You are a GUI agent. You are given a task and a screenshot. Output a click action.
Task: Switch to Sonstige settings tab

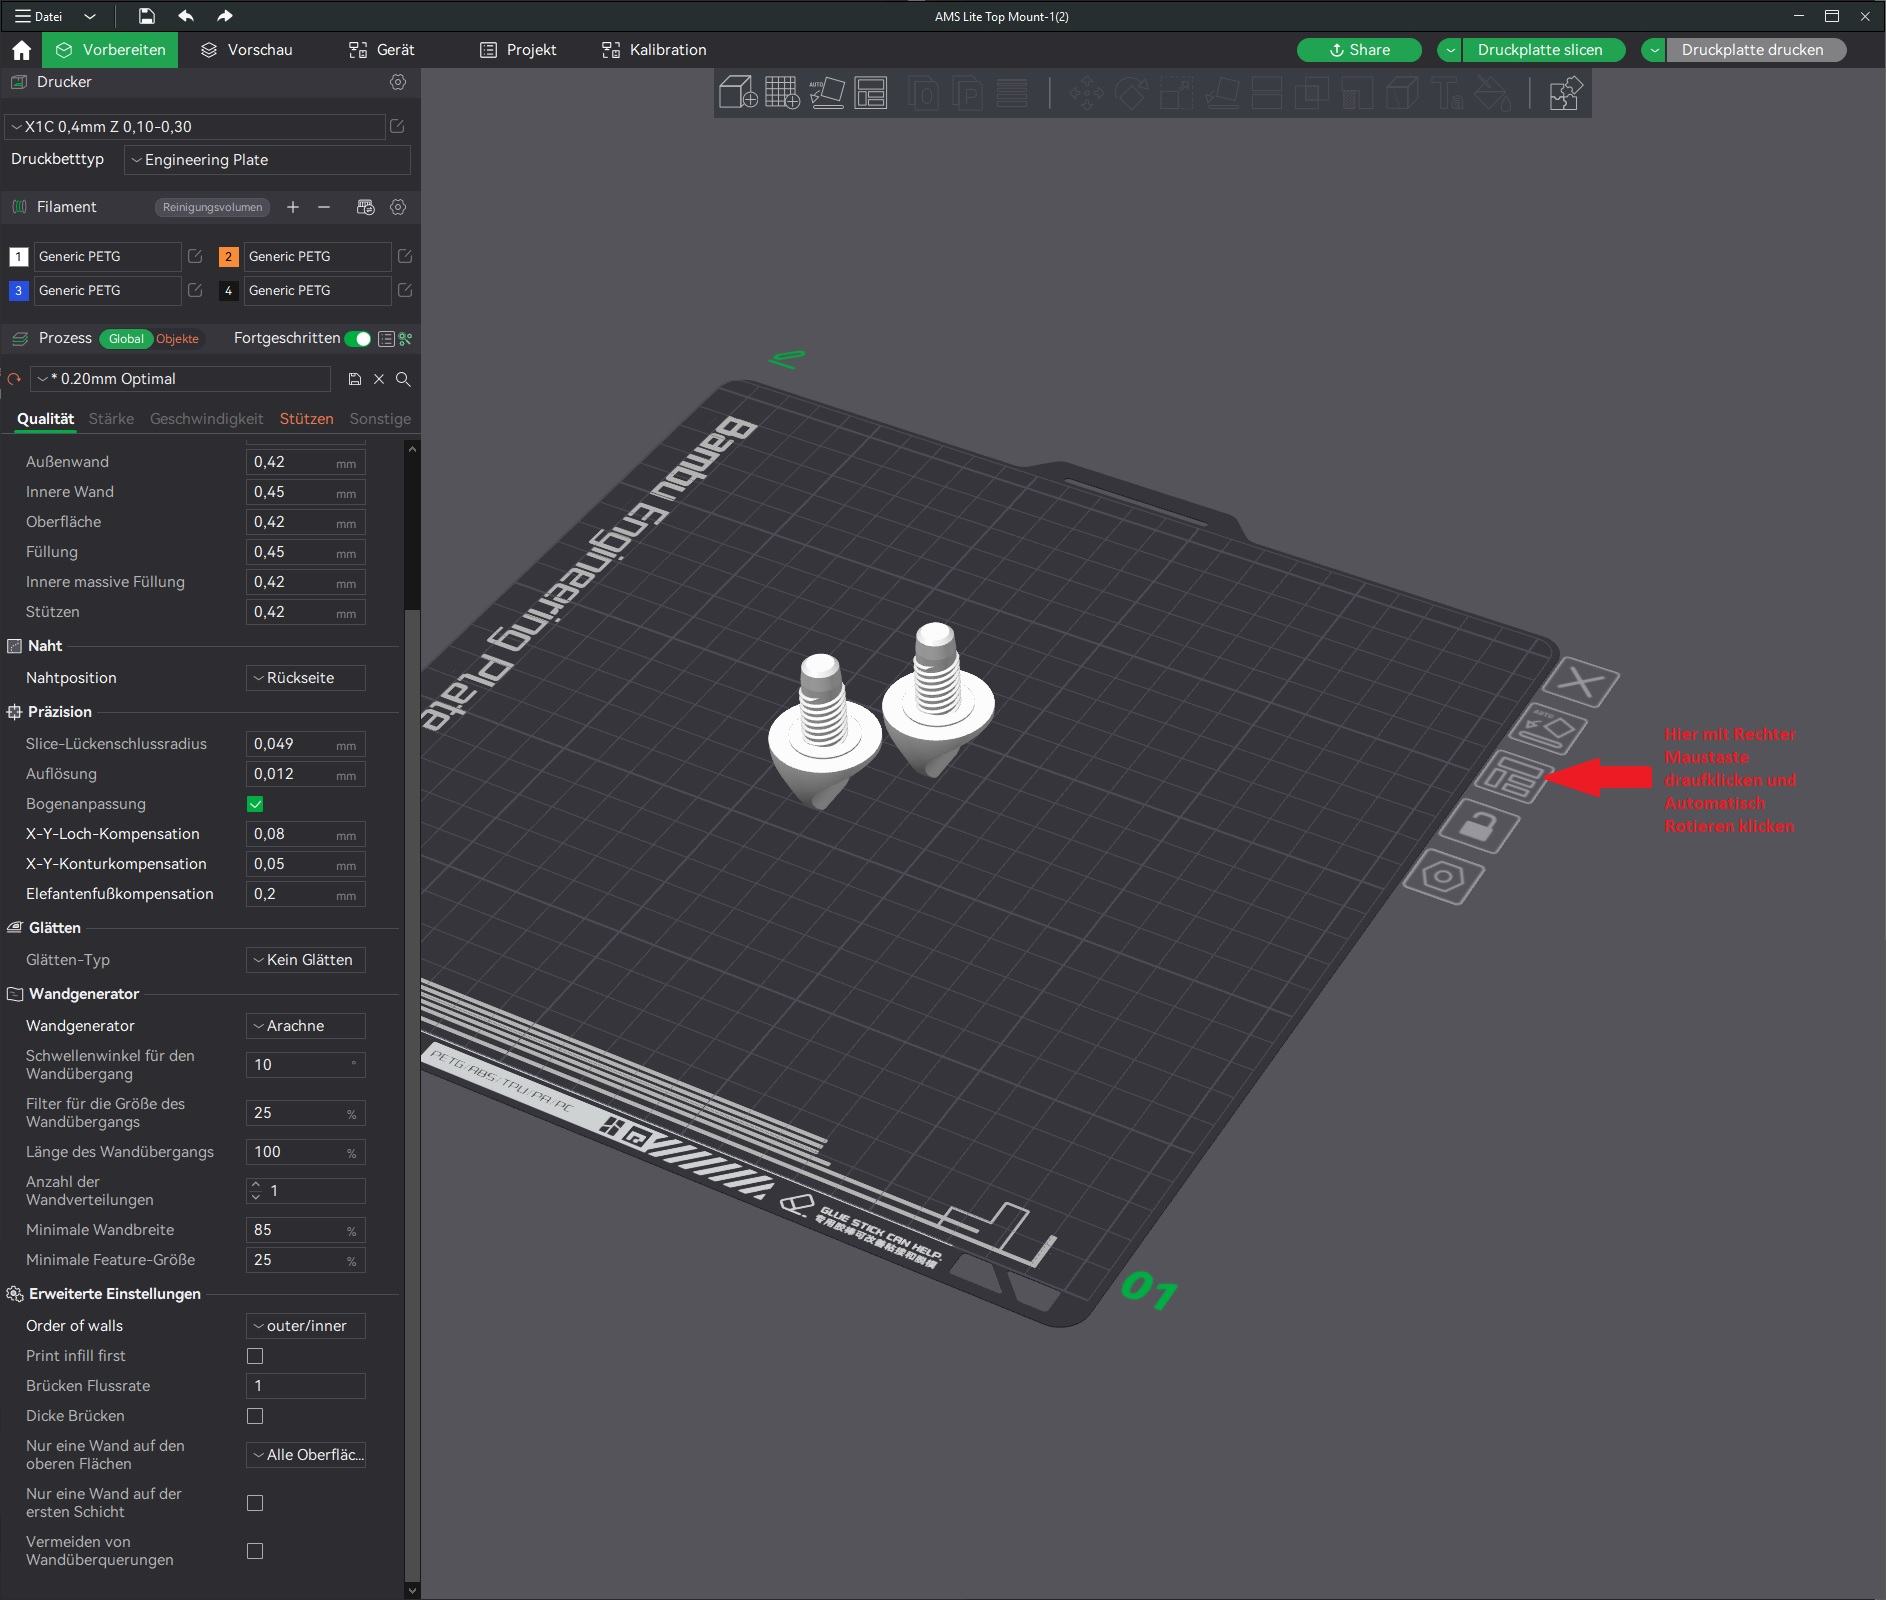point(380,419)
